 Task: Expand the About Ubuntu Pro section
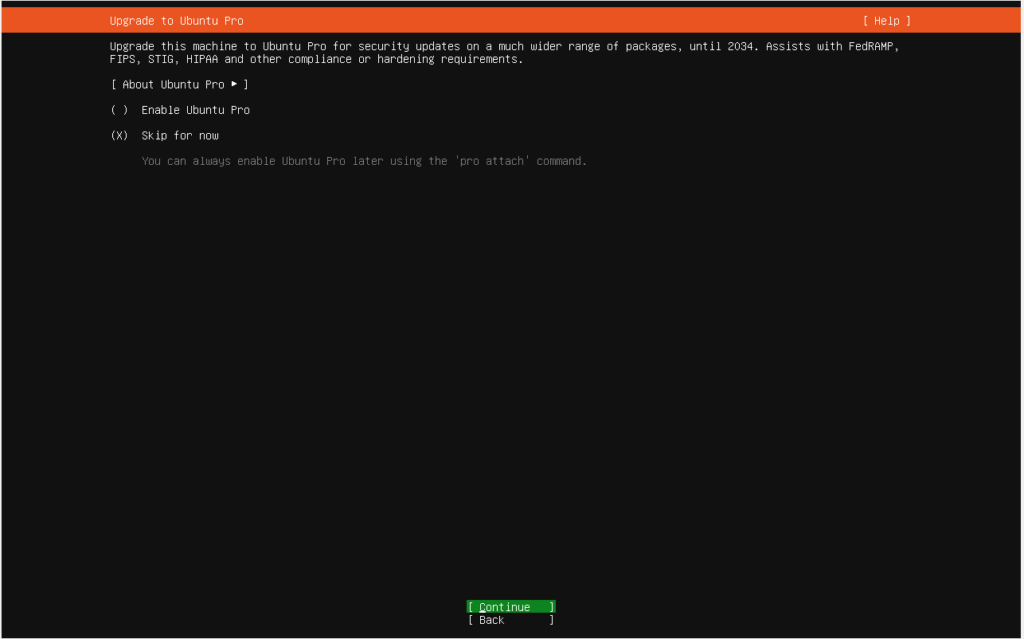coord(179,85)
